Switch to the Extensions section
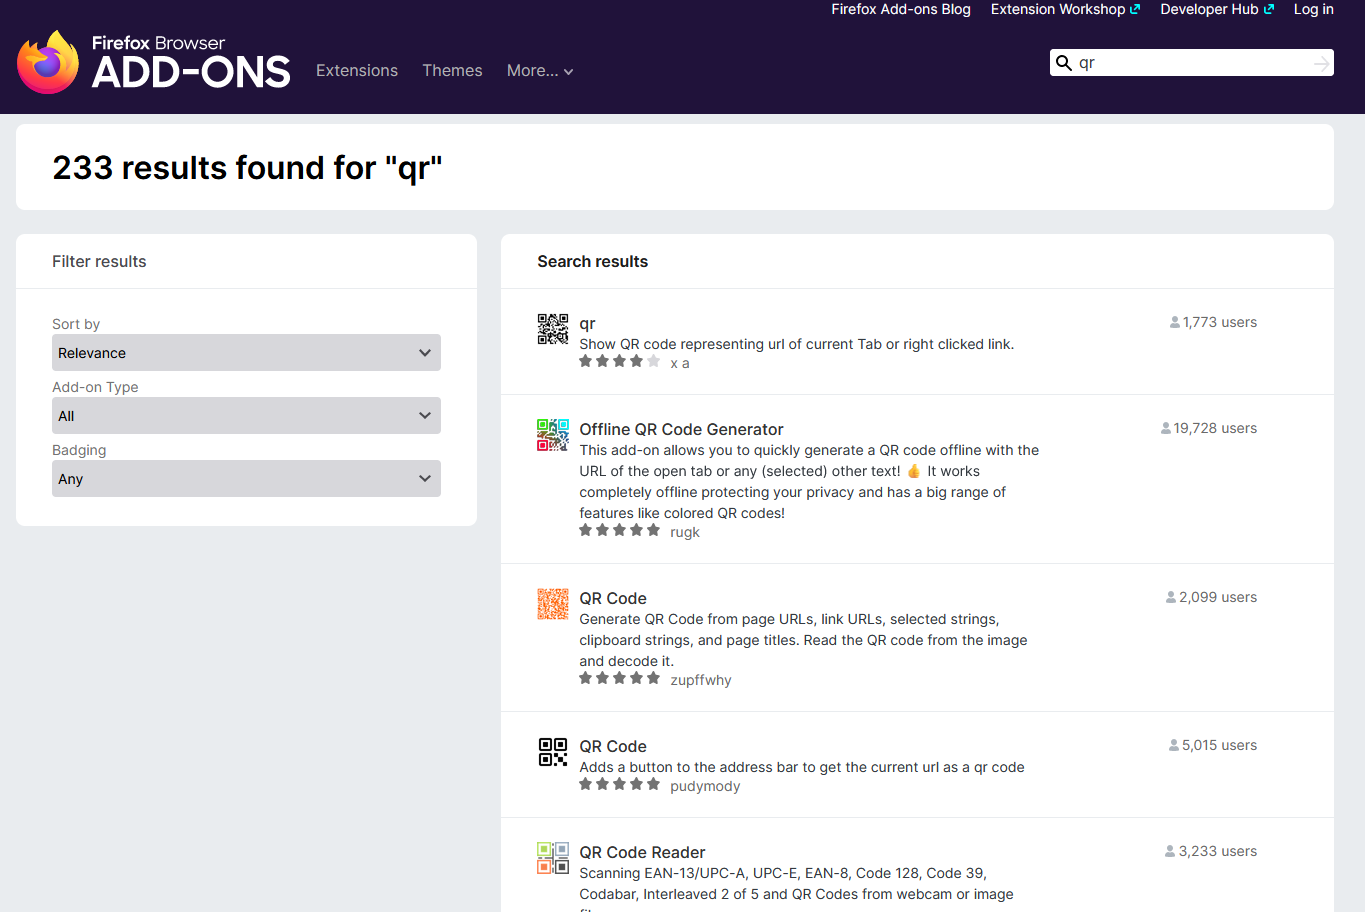The width and height of the screenshot is (1365, 912). 356,70
